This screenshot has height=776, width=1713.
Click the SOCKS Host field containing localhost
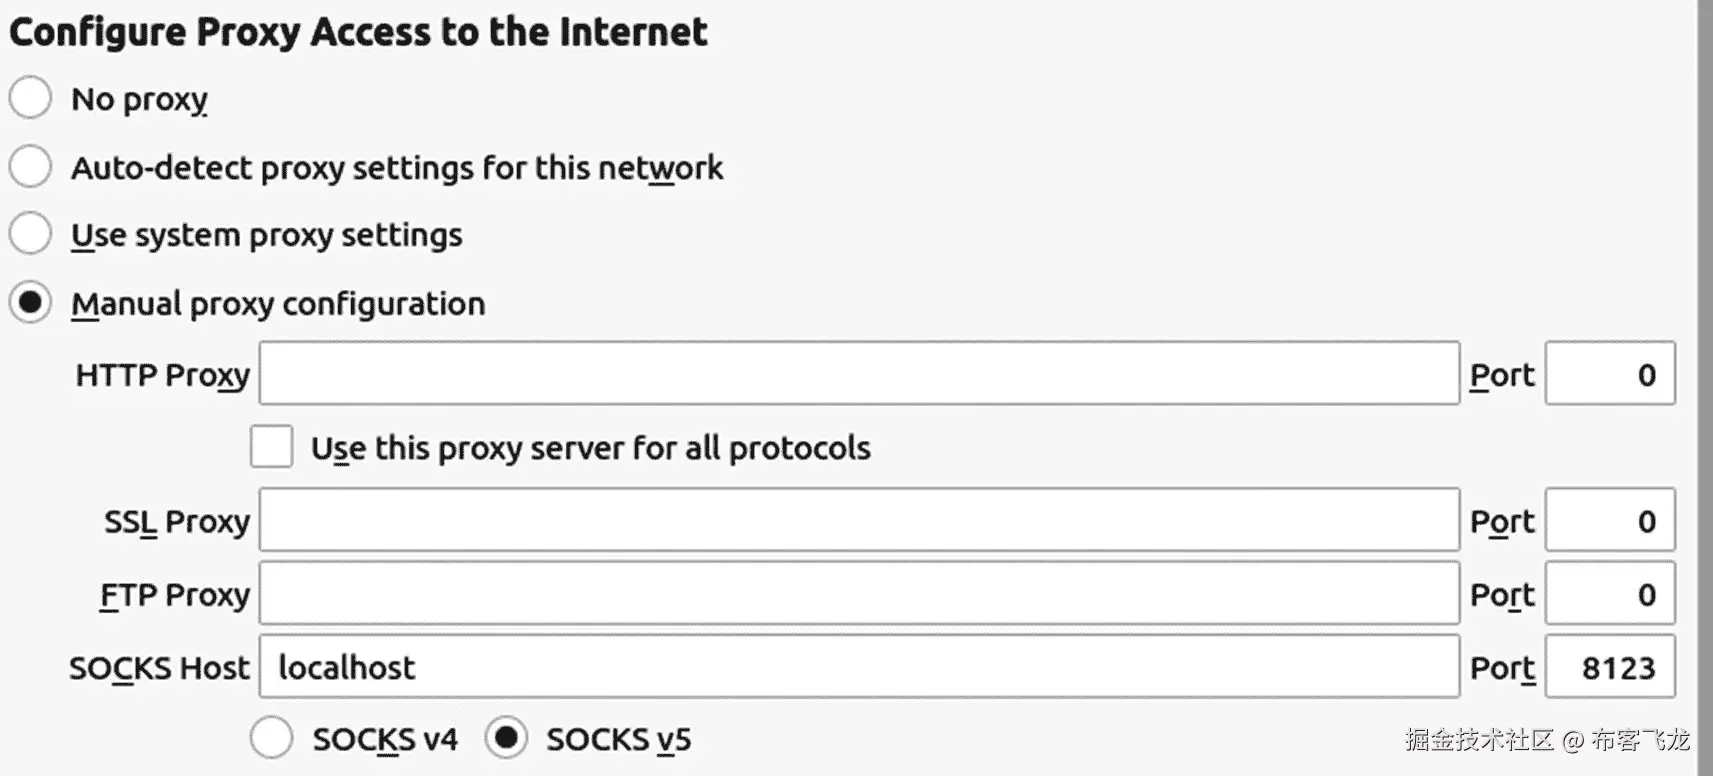tap(858, 667)
